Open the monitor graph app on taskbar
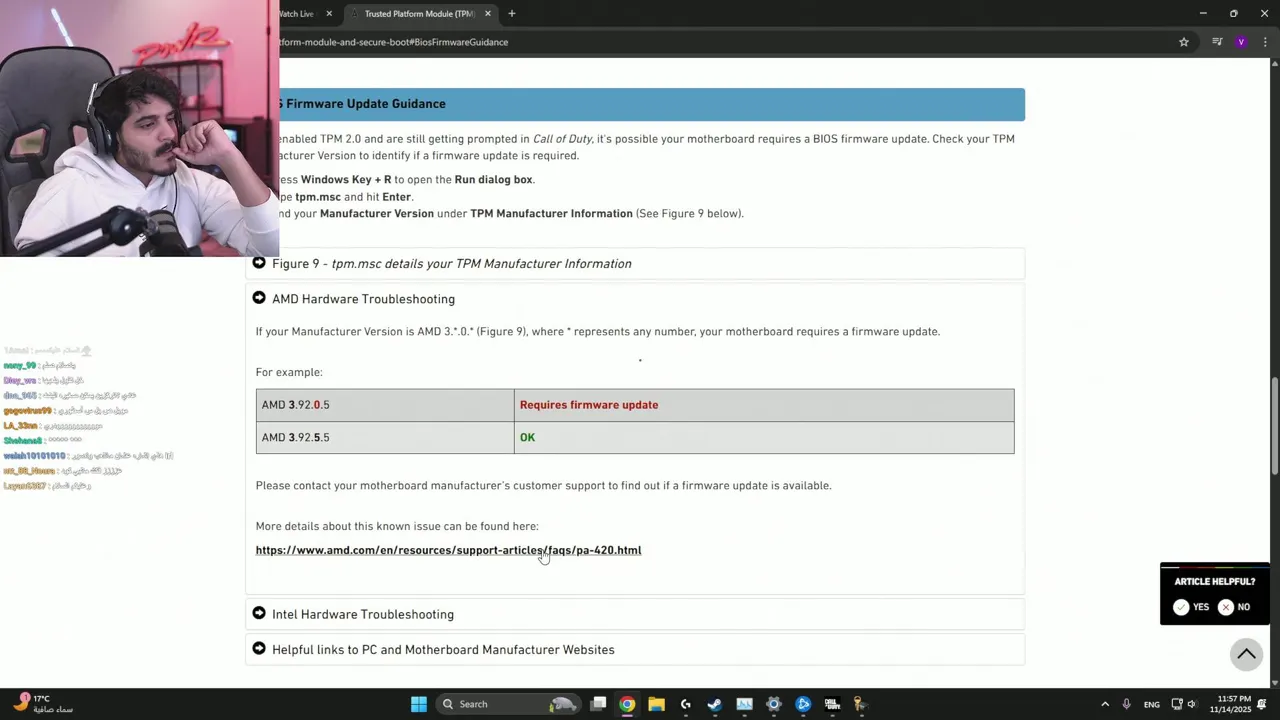This screenshot has height=720, width=1280. coord(744,704)
